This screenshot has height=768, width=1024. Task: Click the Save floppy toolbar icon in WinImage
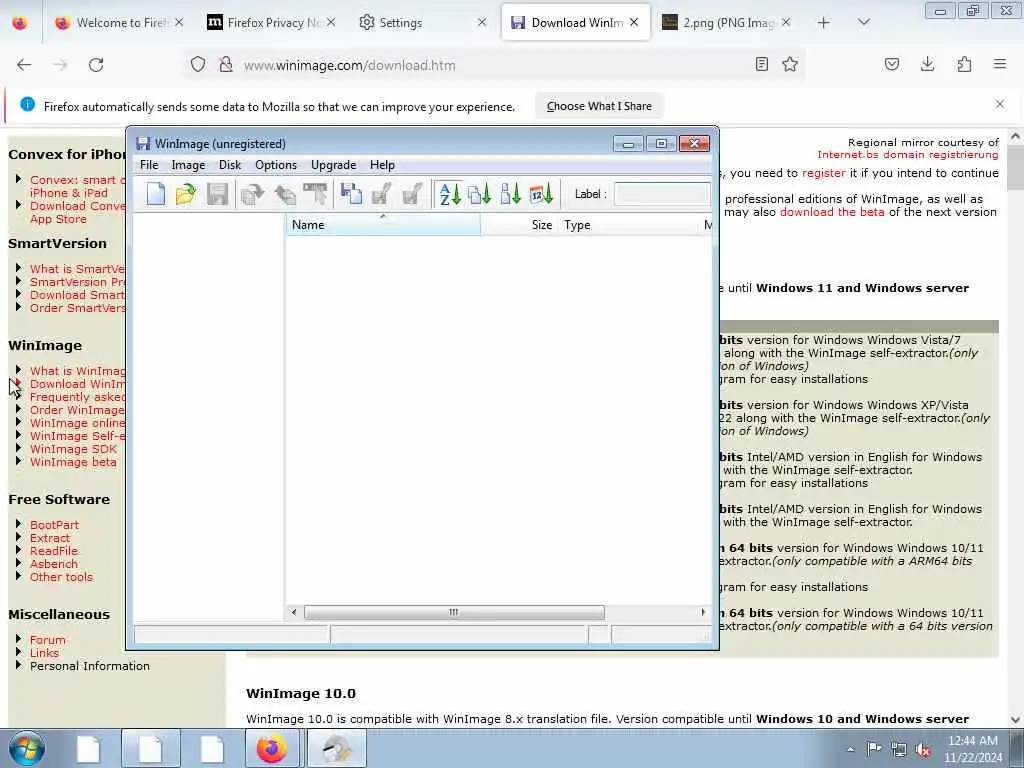point(217,194)
